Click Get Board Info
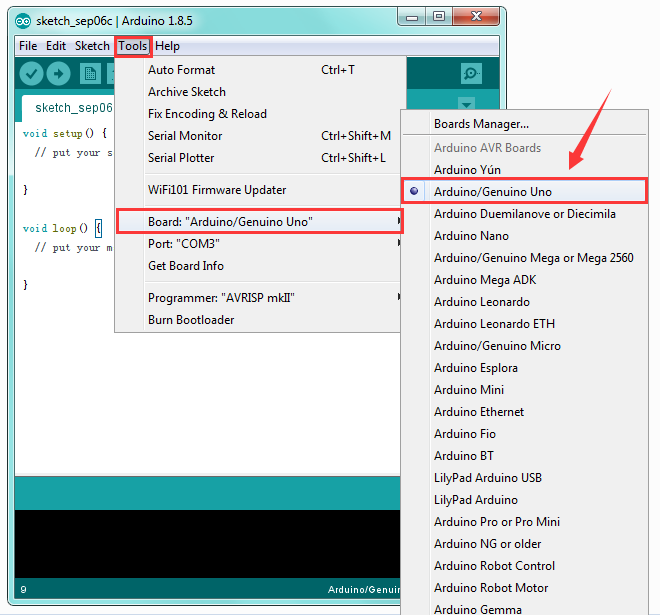 [186, 266]
